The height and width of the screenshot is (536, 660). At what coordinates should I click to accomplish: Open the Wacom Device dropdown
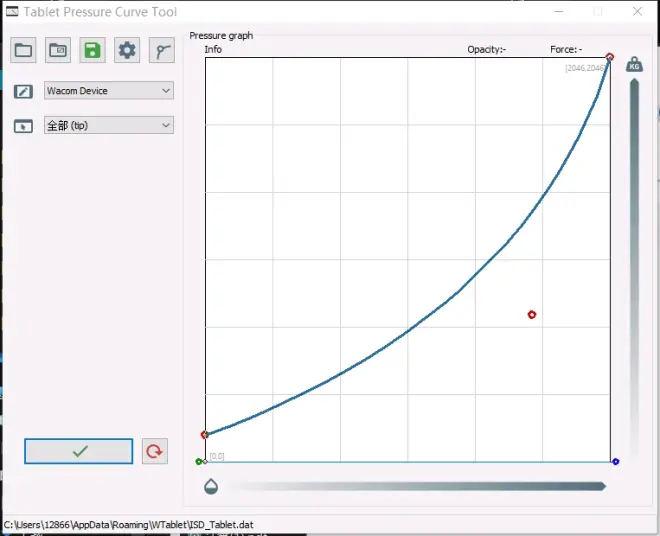(109, 91)
